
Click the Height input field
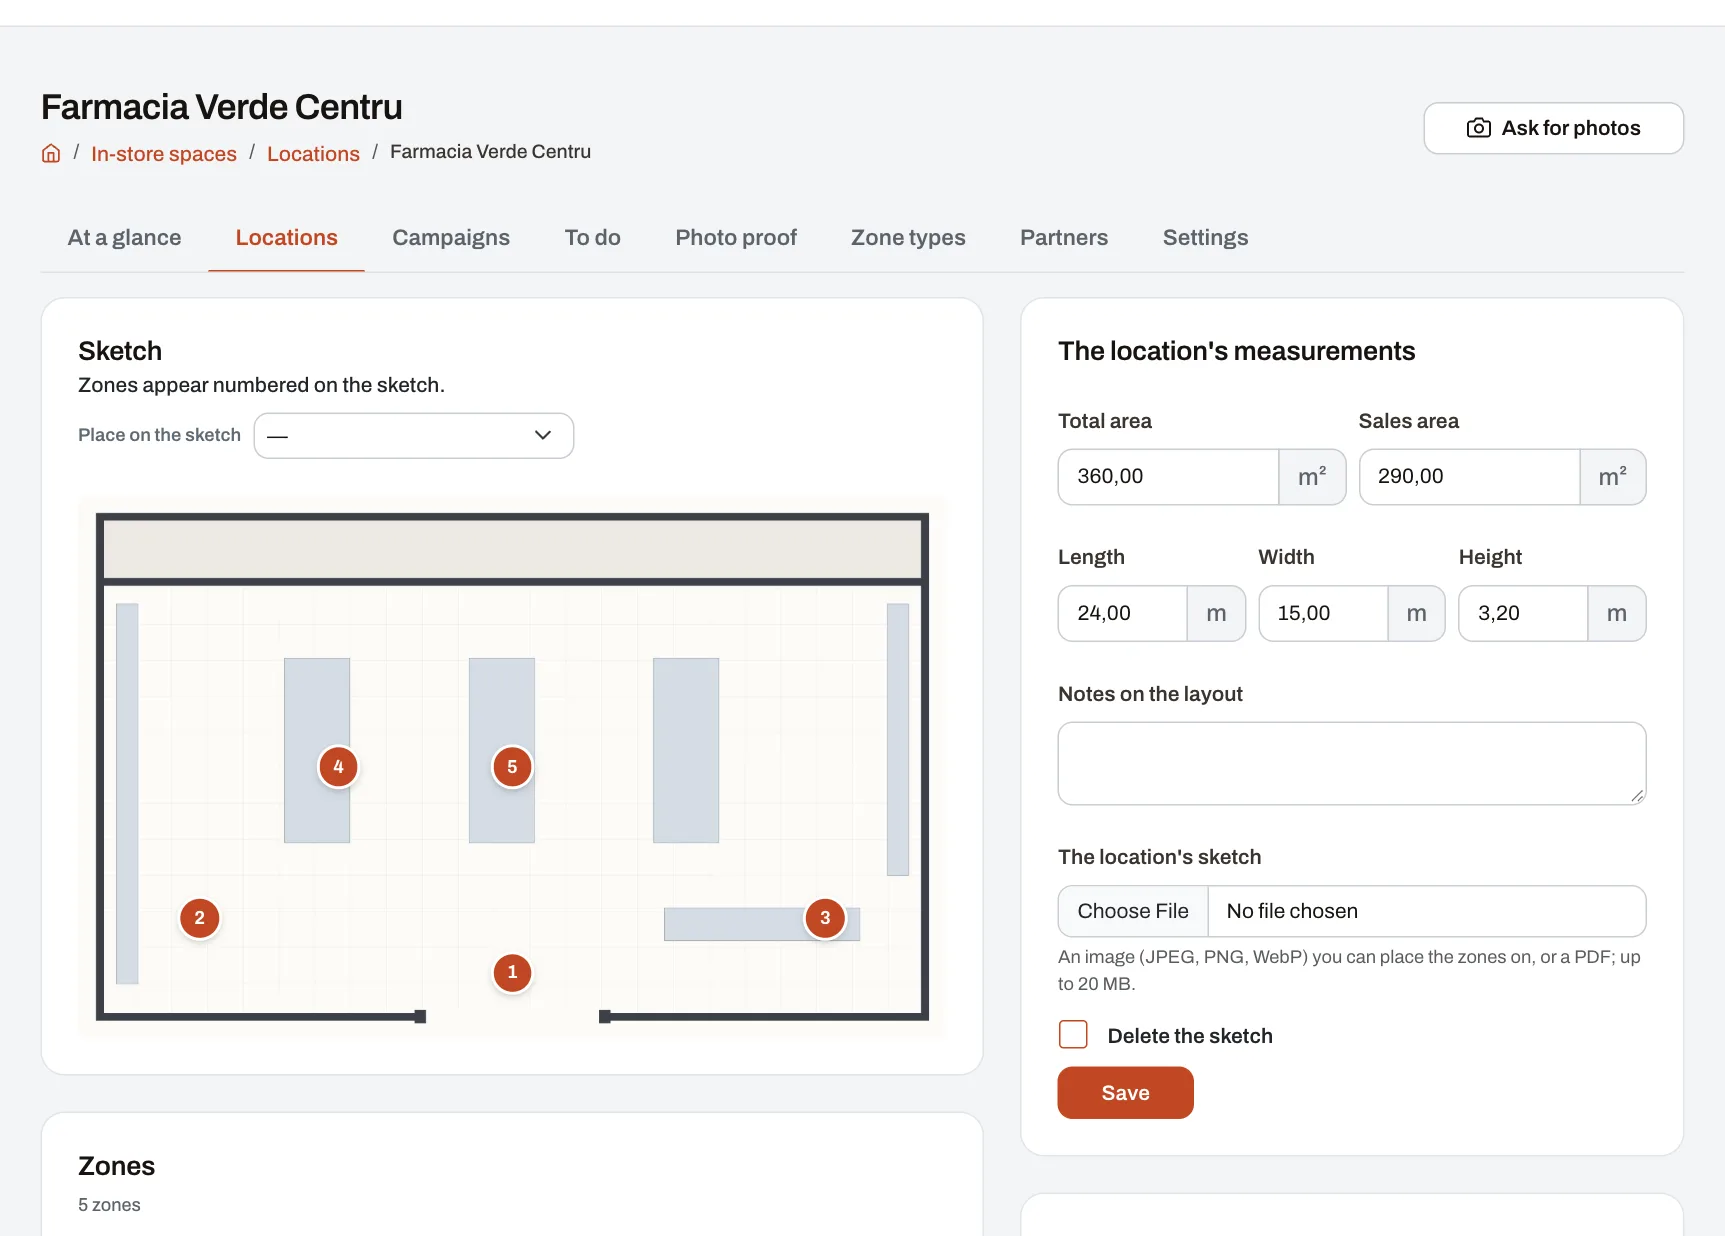(1522, 613)
